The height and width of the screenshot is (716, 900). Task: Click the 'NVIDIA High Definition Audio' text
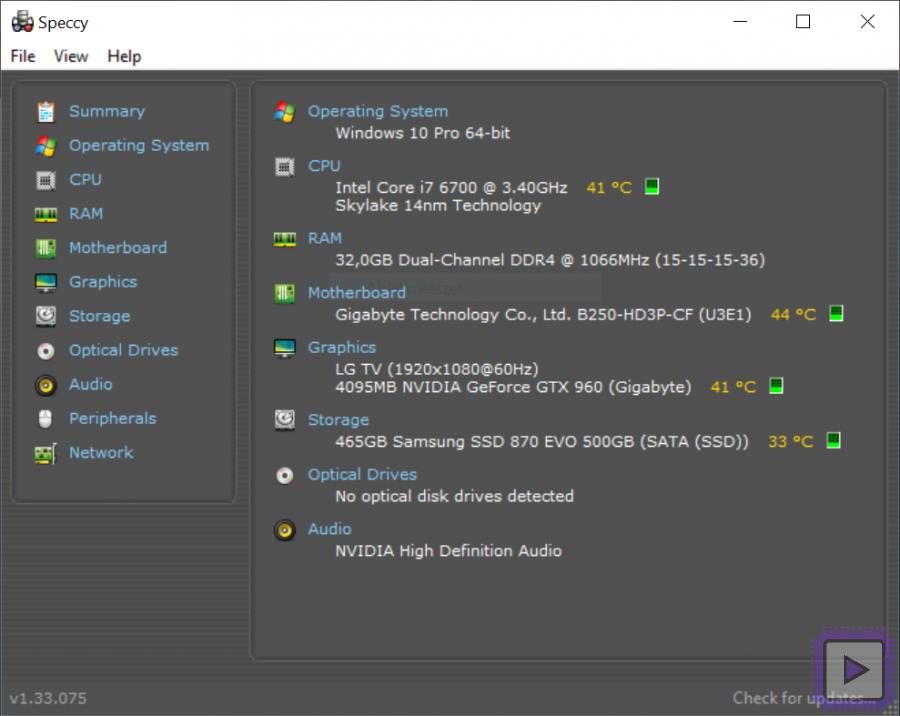click(x=448, y=551)
